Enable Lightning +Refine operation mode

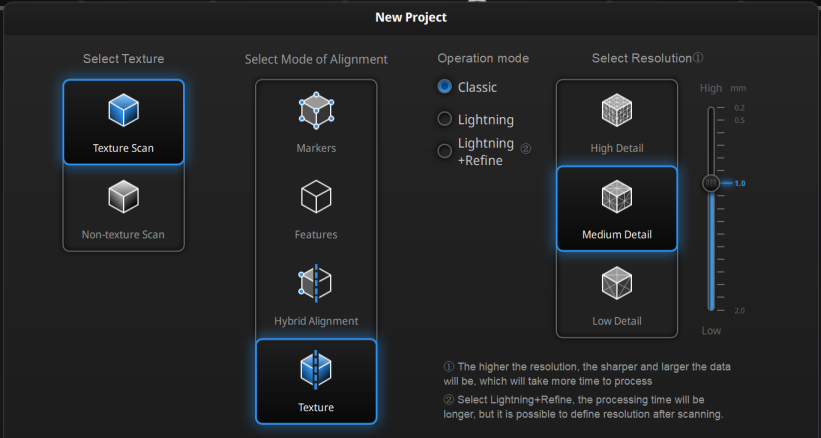445,151
